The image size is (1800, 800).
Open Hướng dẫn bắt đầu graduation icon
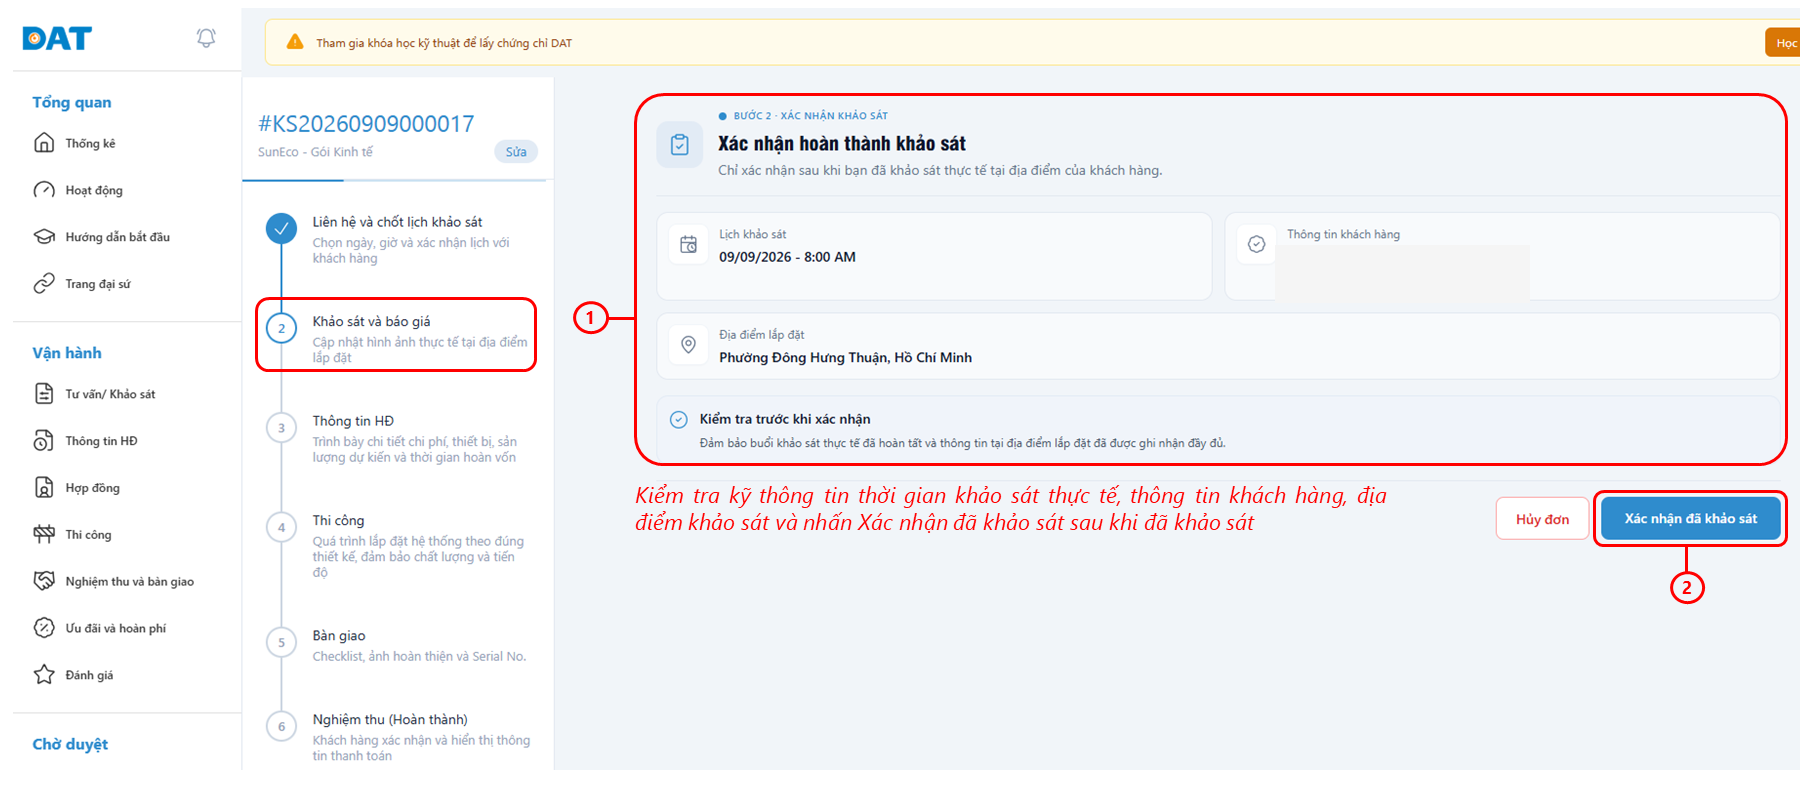44,237
